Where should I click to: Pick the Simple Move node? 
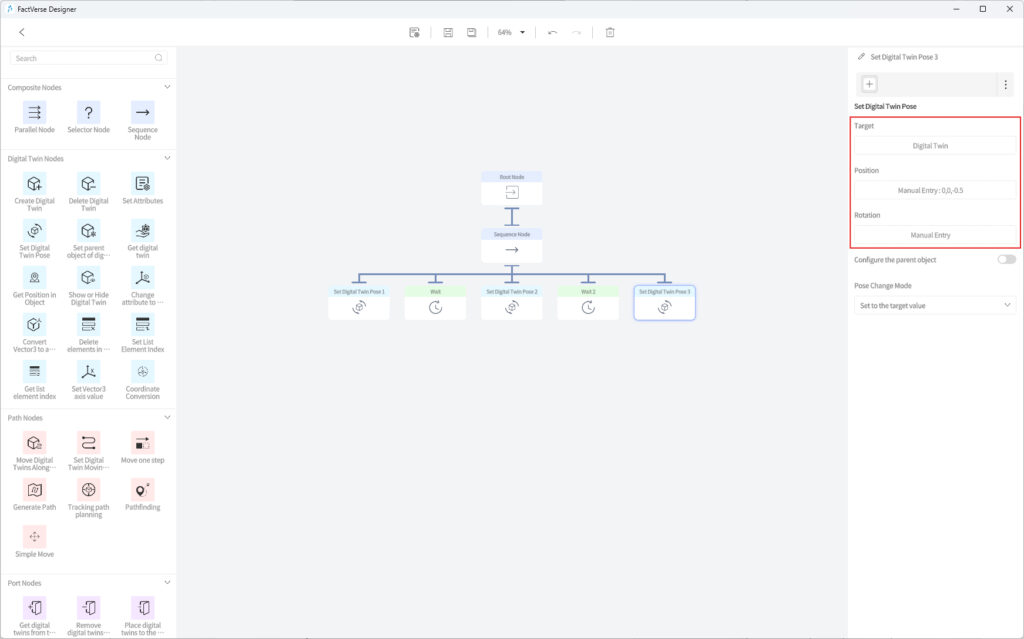35,537
